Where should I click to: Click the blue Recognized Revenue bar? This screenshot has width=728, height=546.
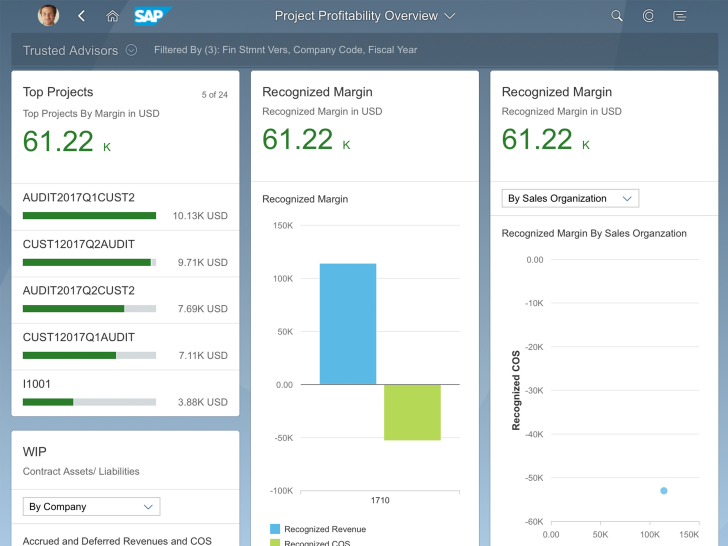click(348, 323)
